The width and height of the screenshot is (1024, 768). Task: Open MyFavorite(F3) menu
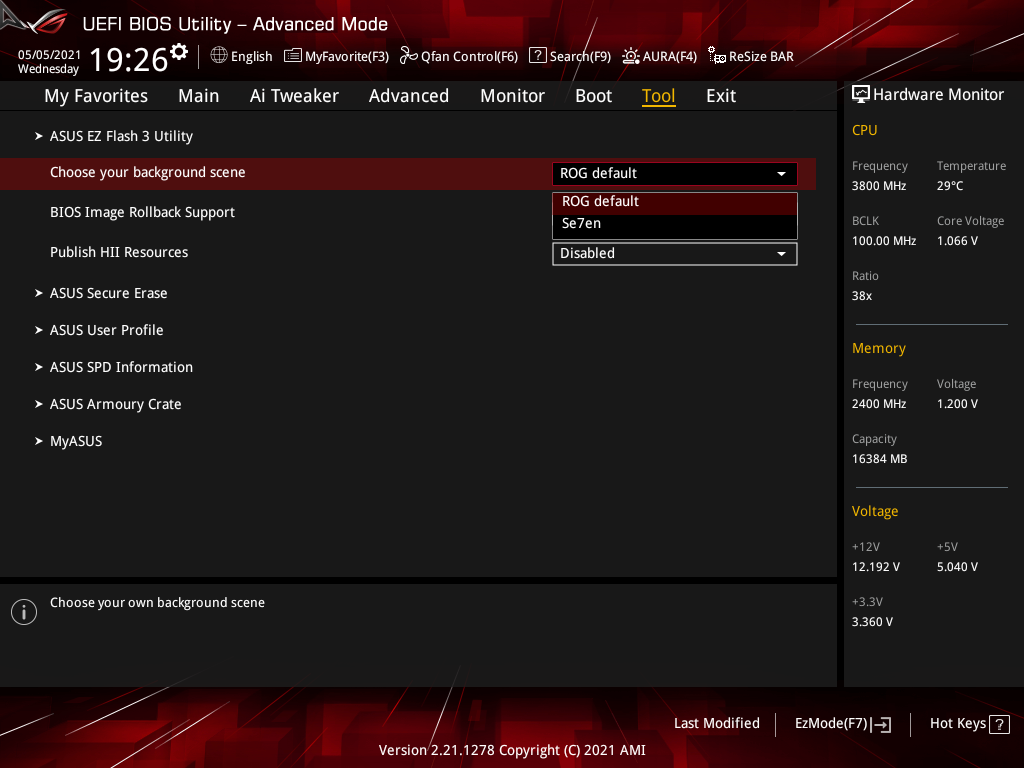point(336,56)
